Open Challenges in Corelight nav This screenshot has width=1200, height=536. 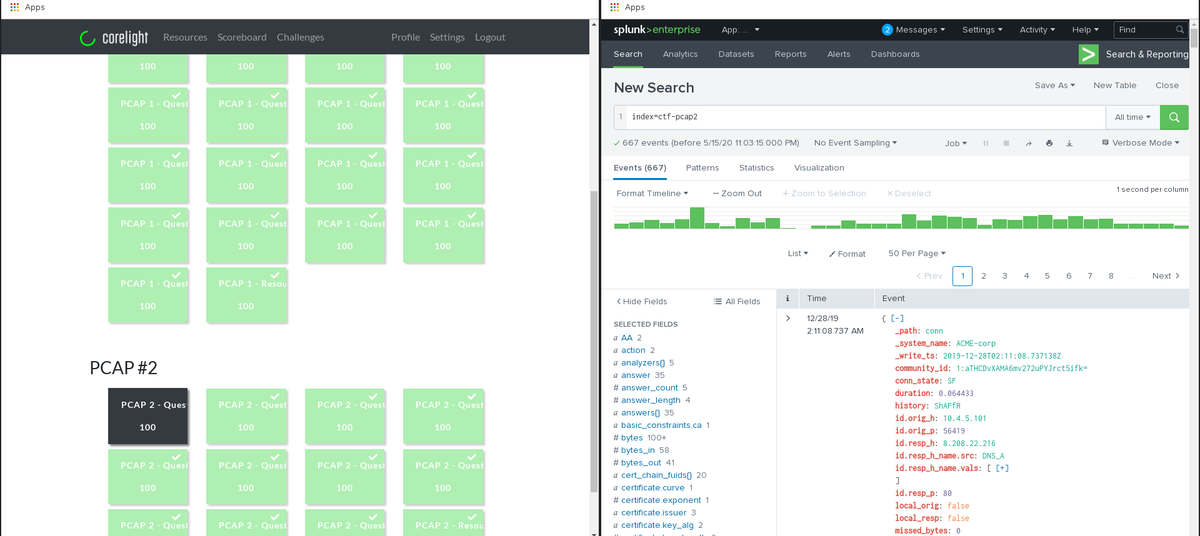[301, 37]
